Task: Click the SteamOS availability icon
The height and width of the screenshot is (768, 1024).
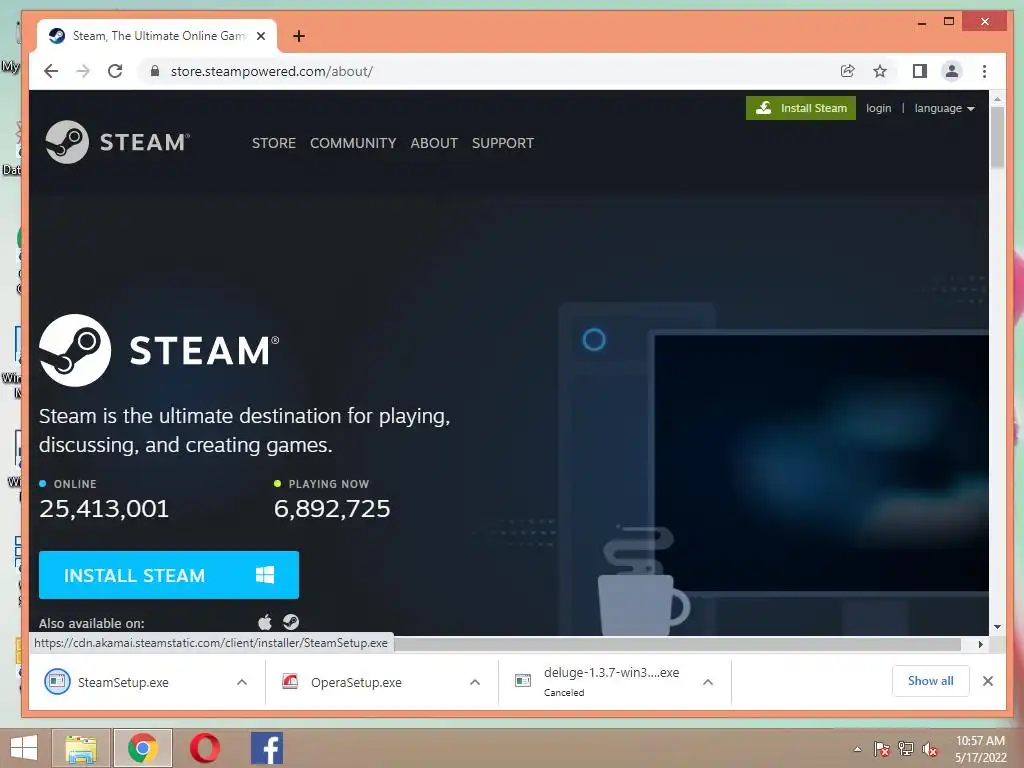Action: 291,622
